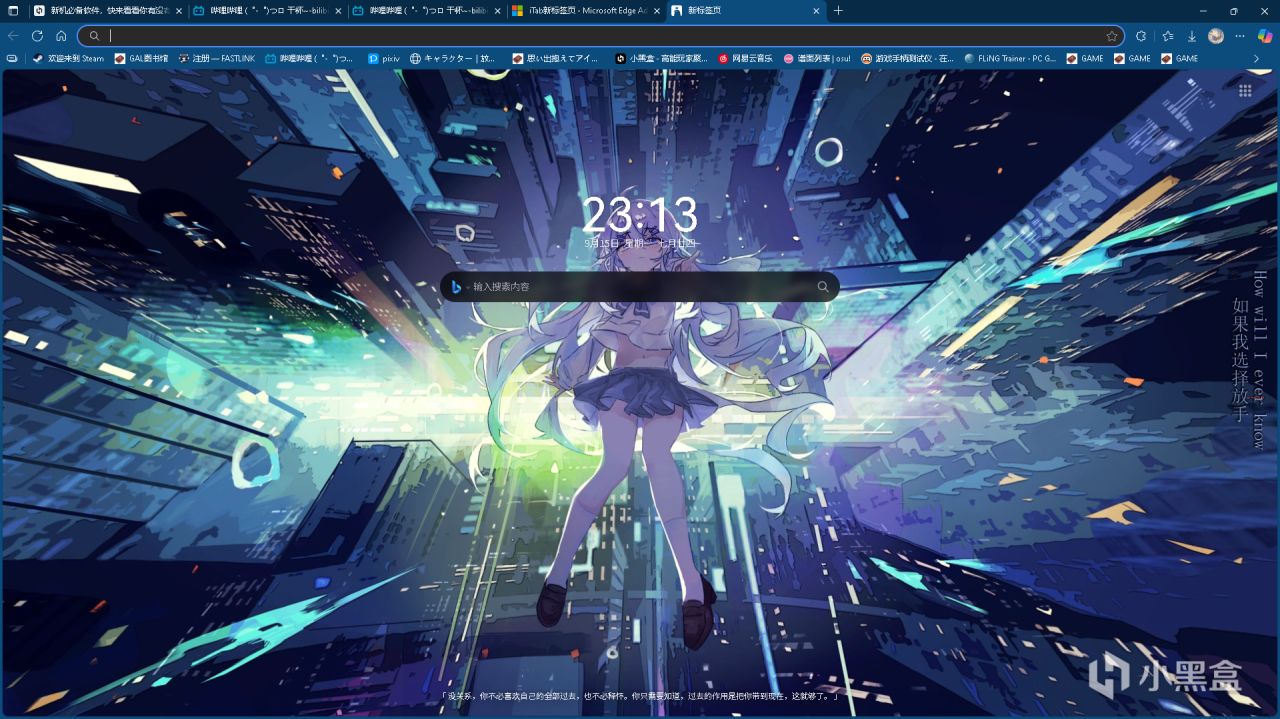Image resolution: width=1280 pixels, height=719 pixels.
Task: Open the pixiv bookmark
Action: click(x=384, y=58)
